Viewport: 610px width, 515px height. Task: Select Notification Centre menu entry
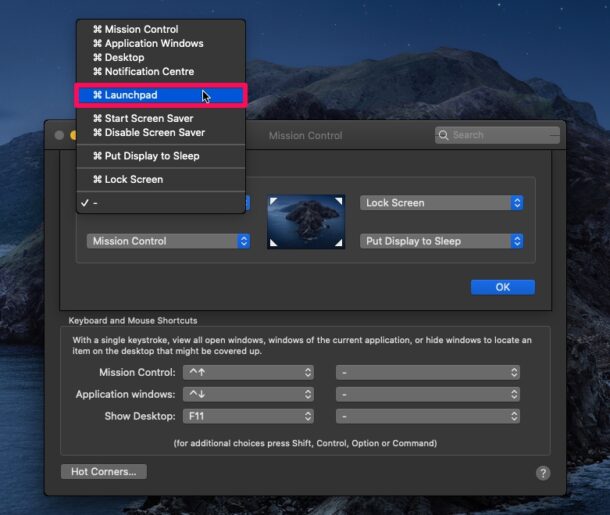coord(161,72)
